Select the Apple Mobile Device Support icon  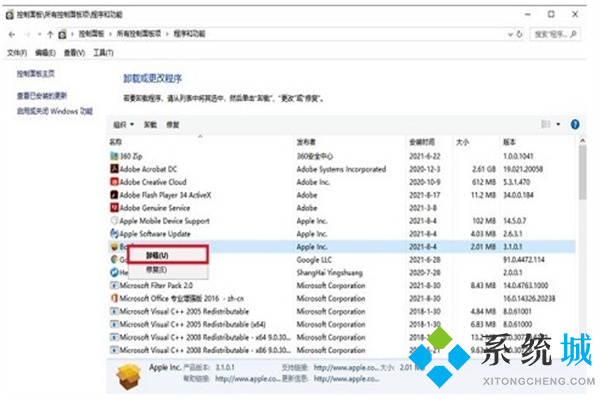[114, 221]
